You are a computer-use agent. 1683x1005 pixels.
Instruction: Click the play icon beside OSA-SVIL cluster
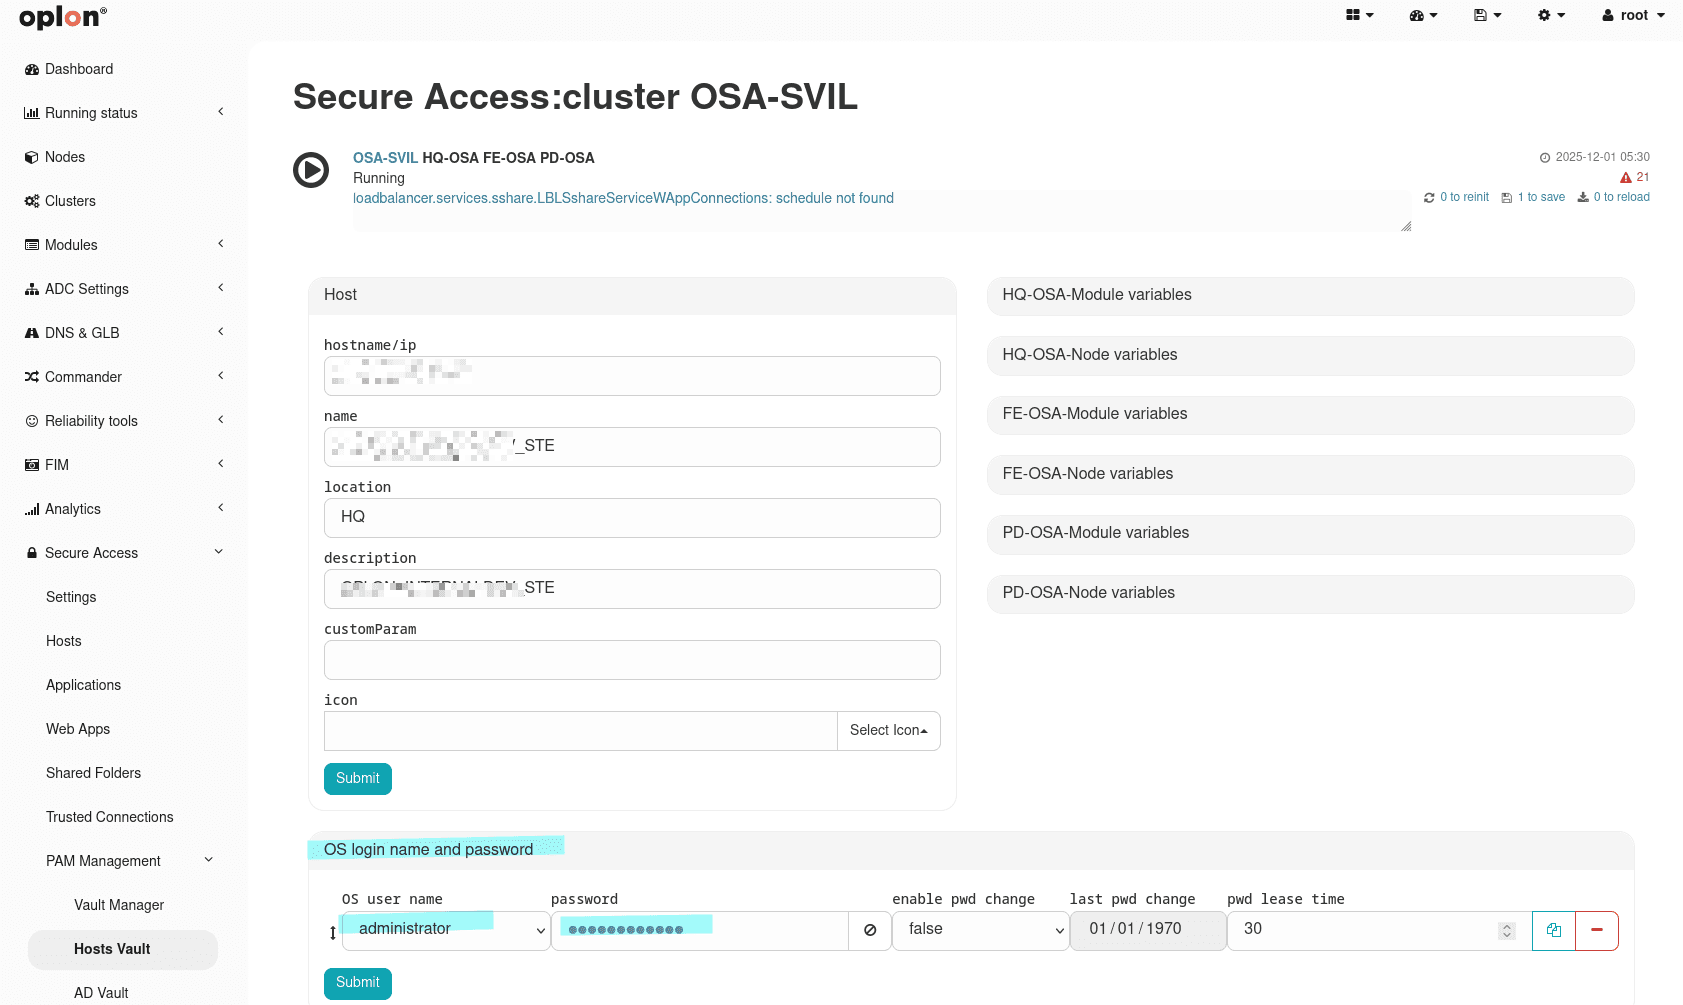[311, 170]
